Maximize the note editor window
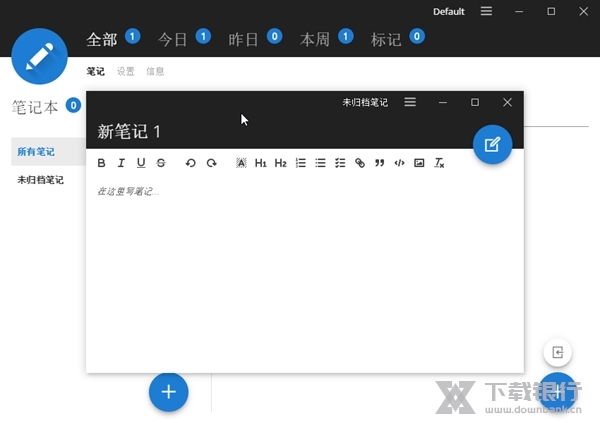600x423 pixels. [x=475, y=102]
